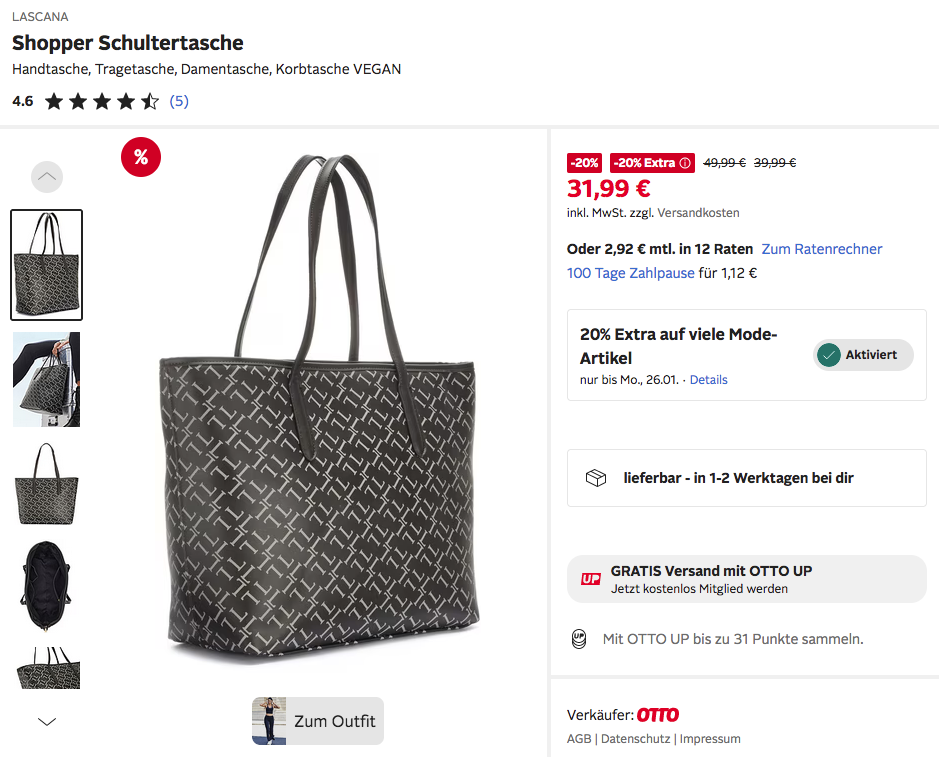Click the red percent sale badge
This screenshot has height=757, width=939.
[x=141, y=156]
